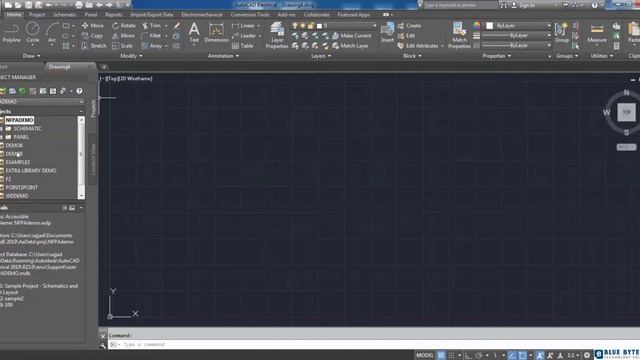Activate the Mirror command
Screen dimensions: 640x360
[124, 36]
